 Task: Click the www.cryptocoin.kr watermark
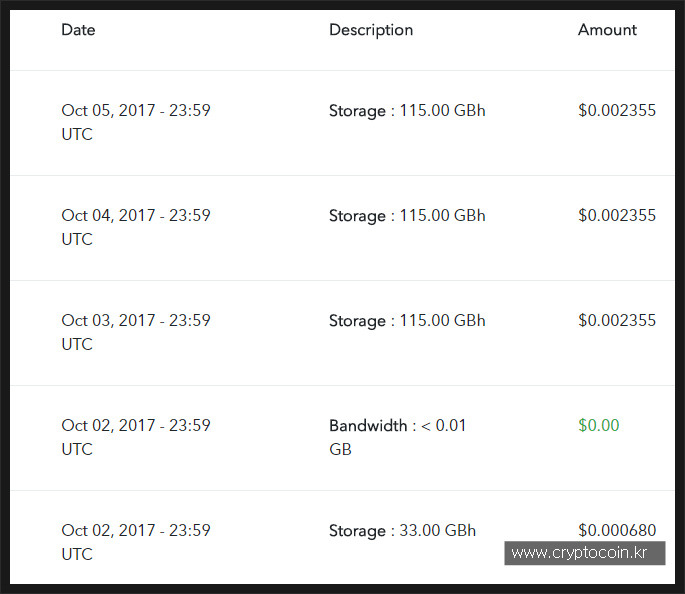pos(585,553)
